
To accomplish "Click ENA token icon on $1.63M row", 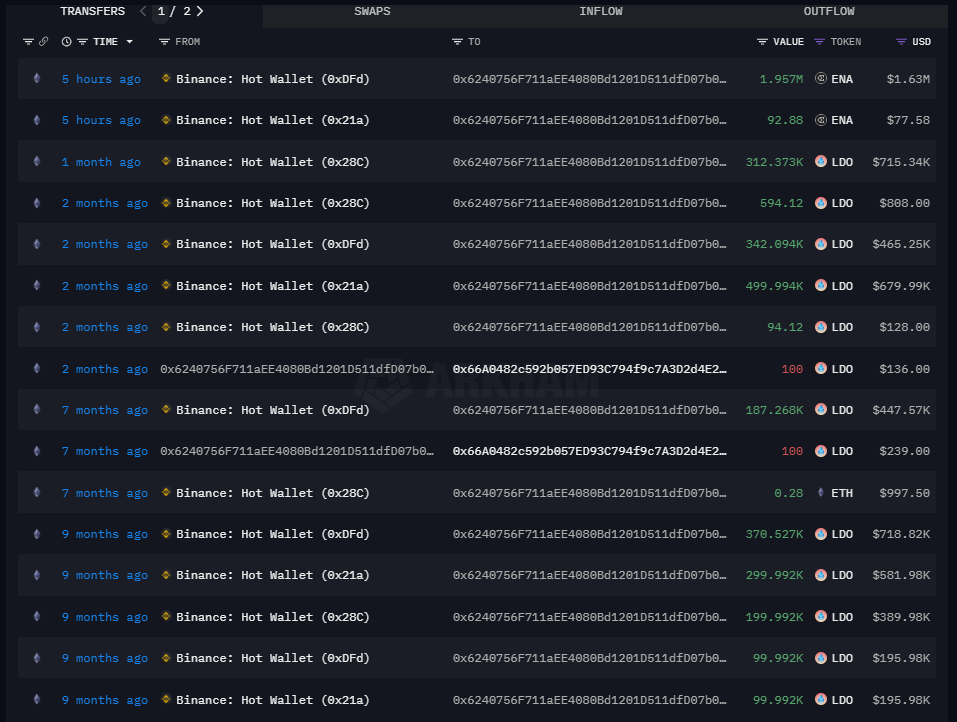I will (821, 79).
